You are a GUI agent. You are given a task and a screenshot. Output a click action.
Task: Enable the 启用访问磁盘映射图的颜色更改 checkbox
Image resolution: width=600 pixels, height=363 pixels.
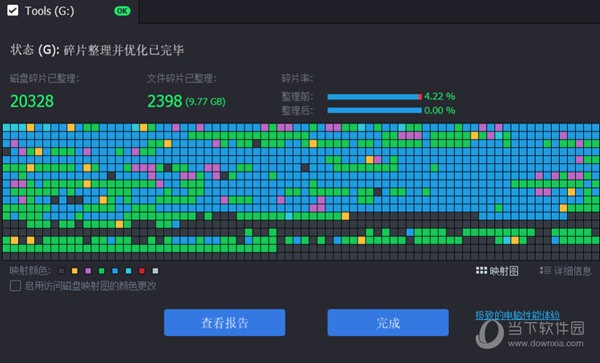pos(15,286)
